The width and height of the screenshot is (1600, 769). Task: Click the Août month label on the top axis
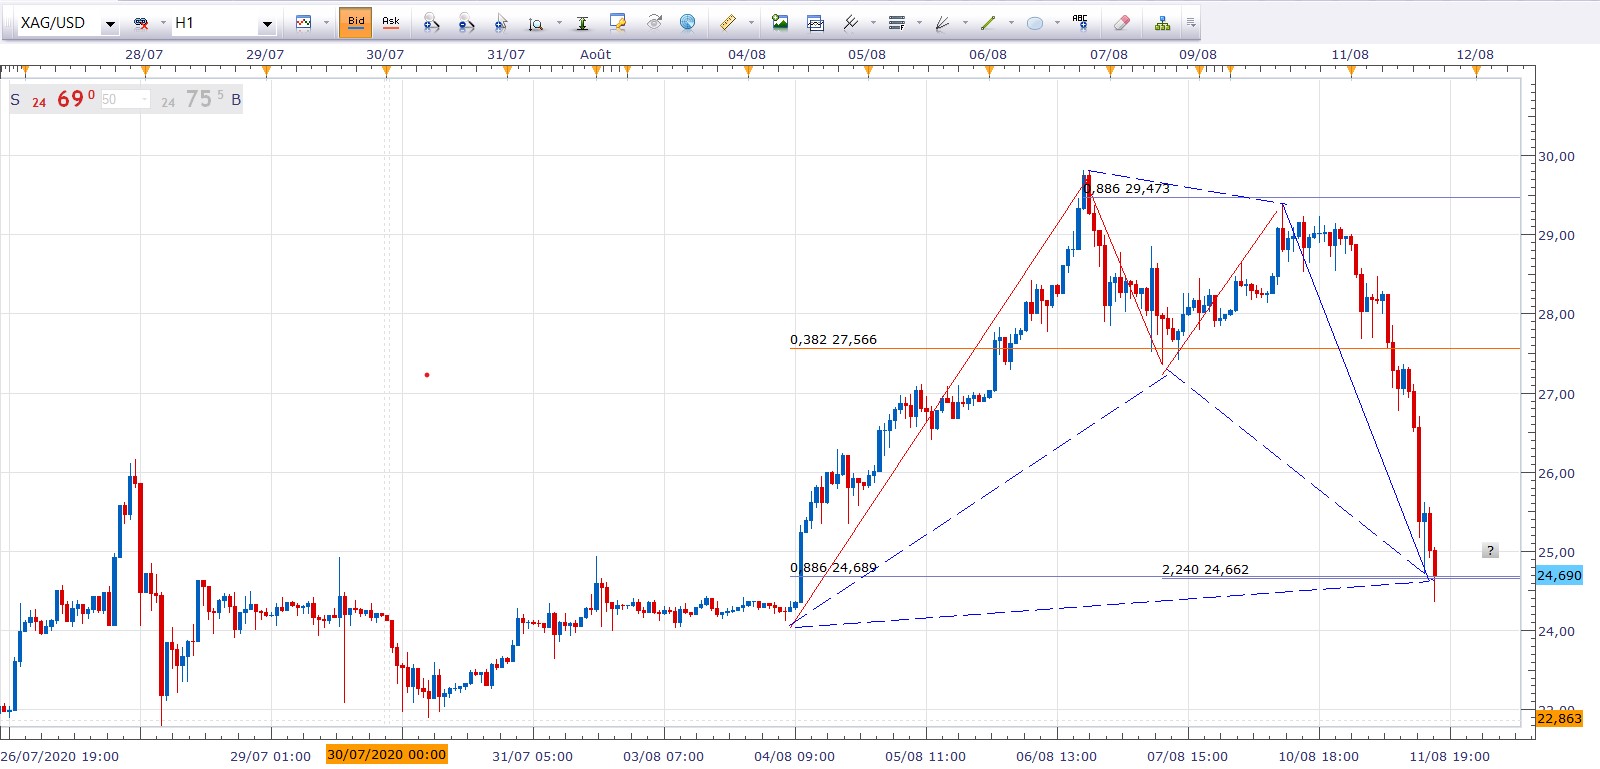596,55
